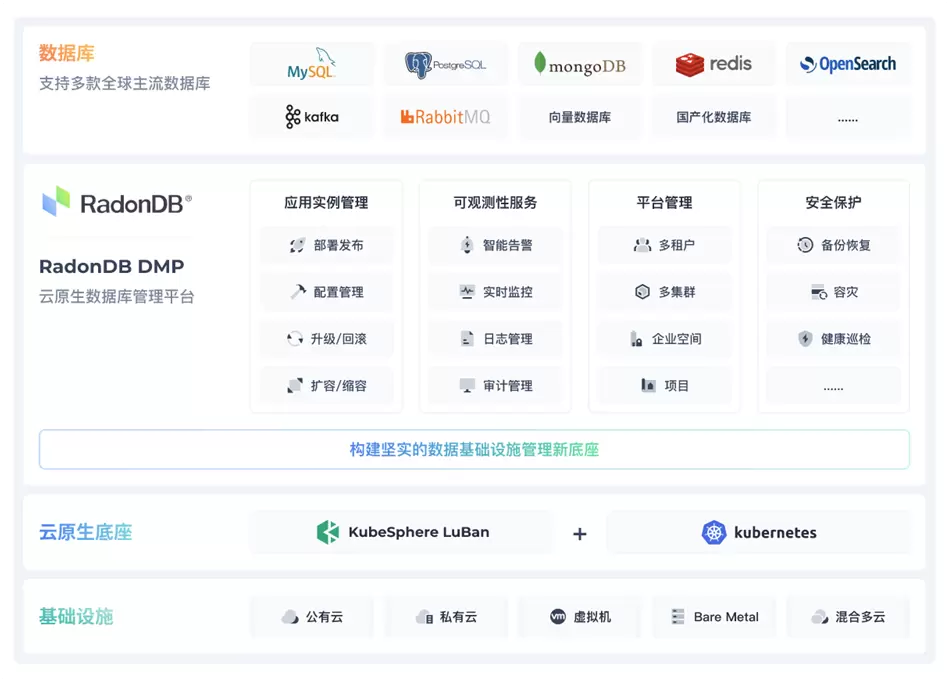Click the mongoDB leaf logo
The height and width of the screenshot is (681, 949).
tap(540, 65)
